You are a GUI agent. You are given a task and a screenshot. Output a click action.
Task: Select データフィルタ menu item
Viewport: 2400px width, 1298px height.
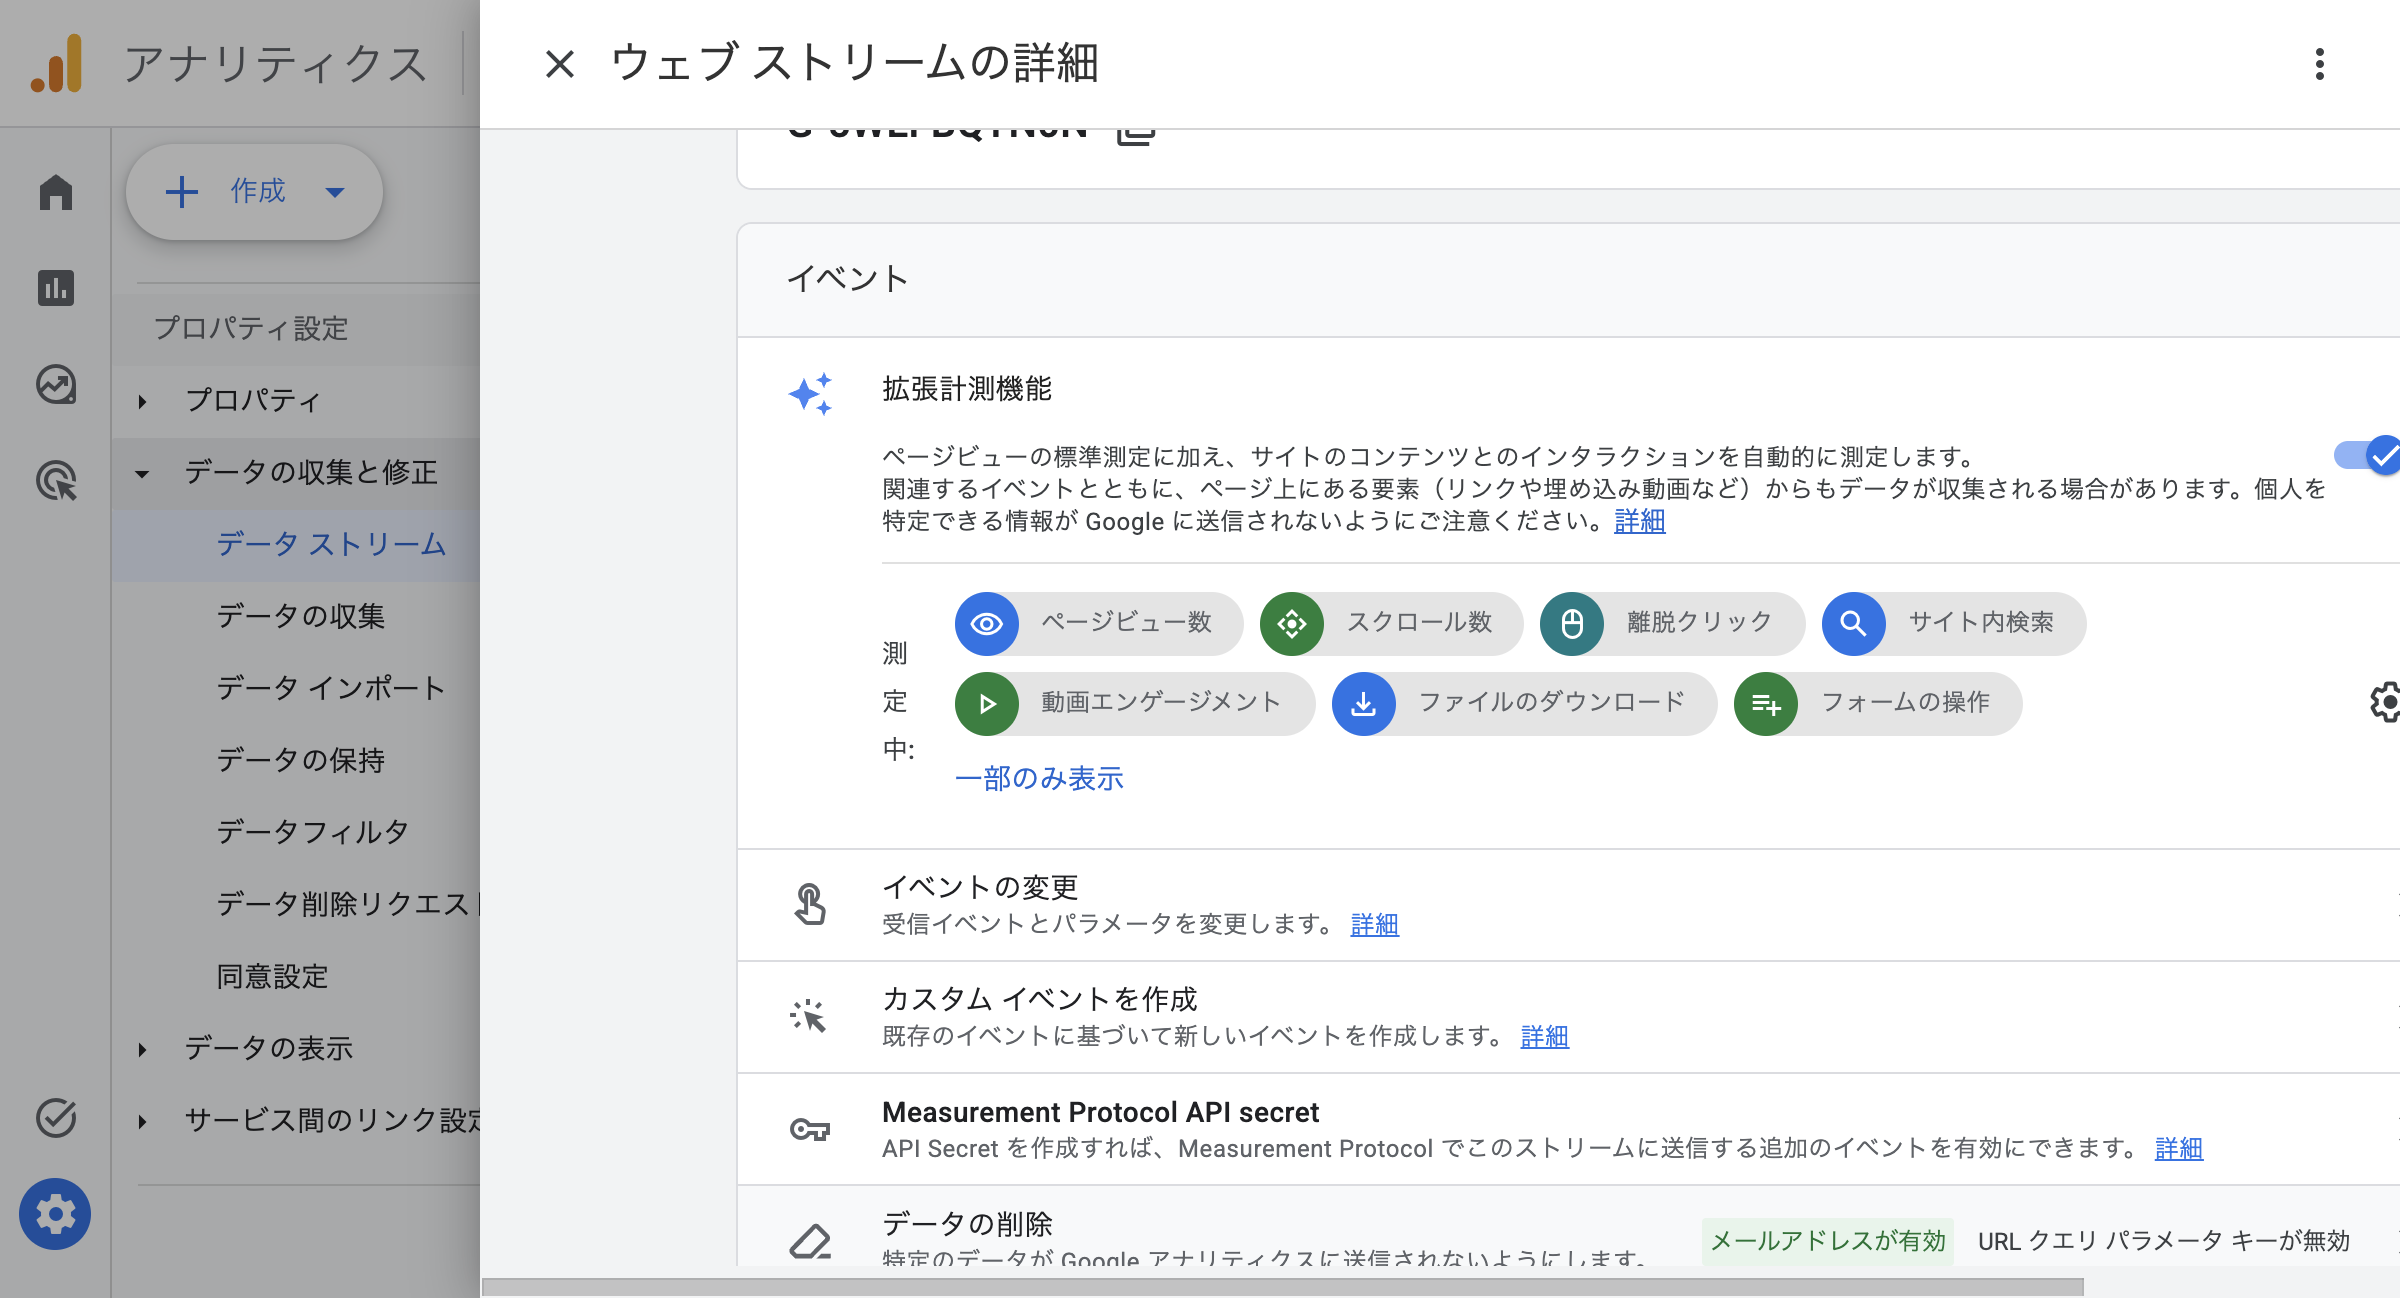tap(296, 833)
